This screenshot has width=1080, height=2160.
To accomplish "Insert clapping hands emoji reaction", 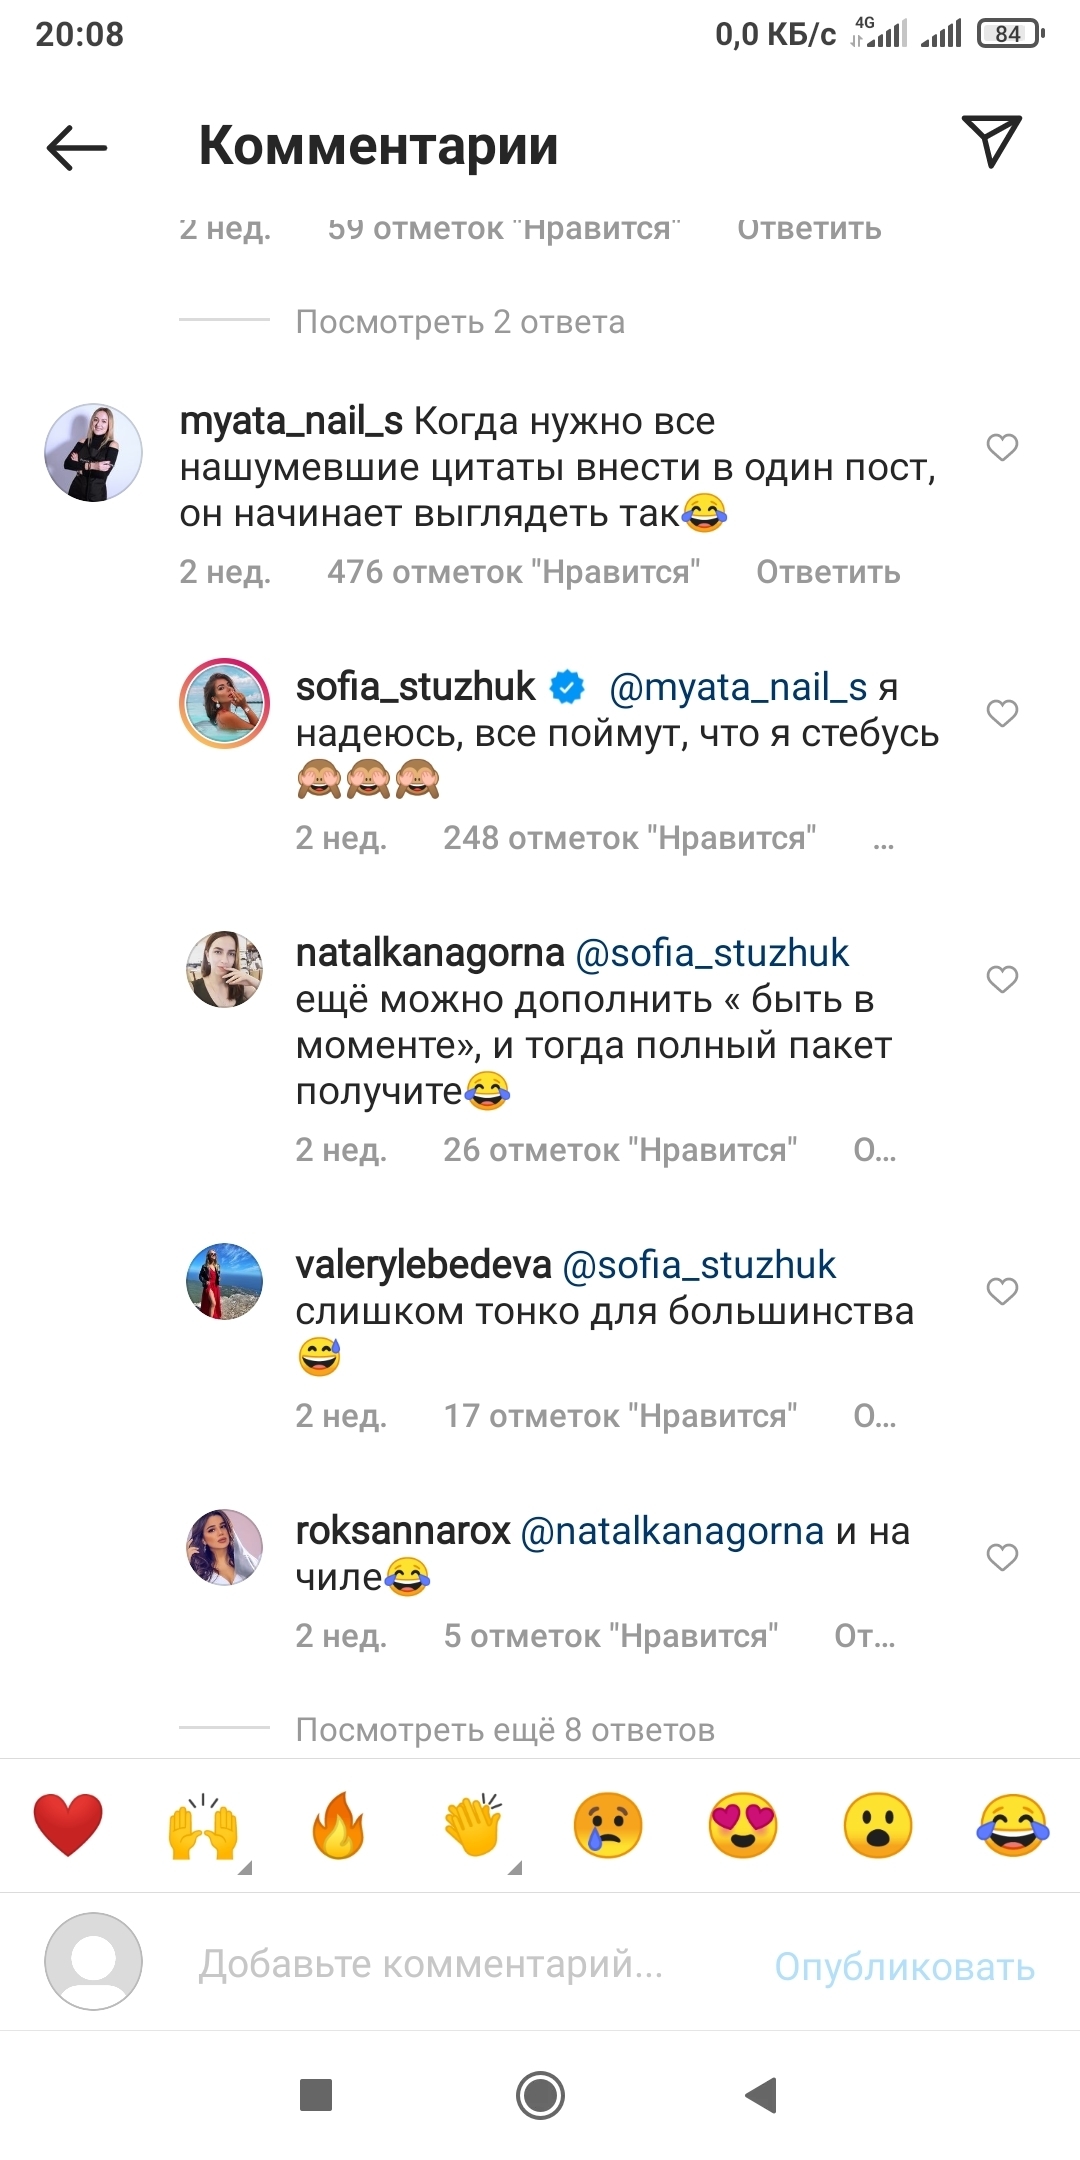I will (x=473, y=1825).
